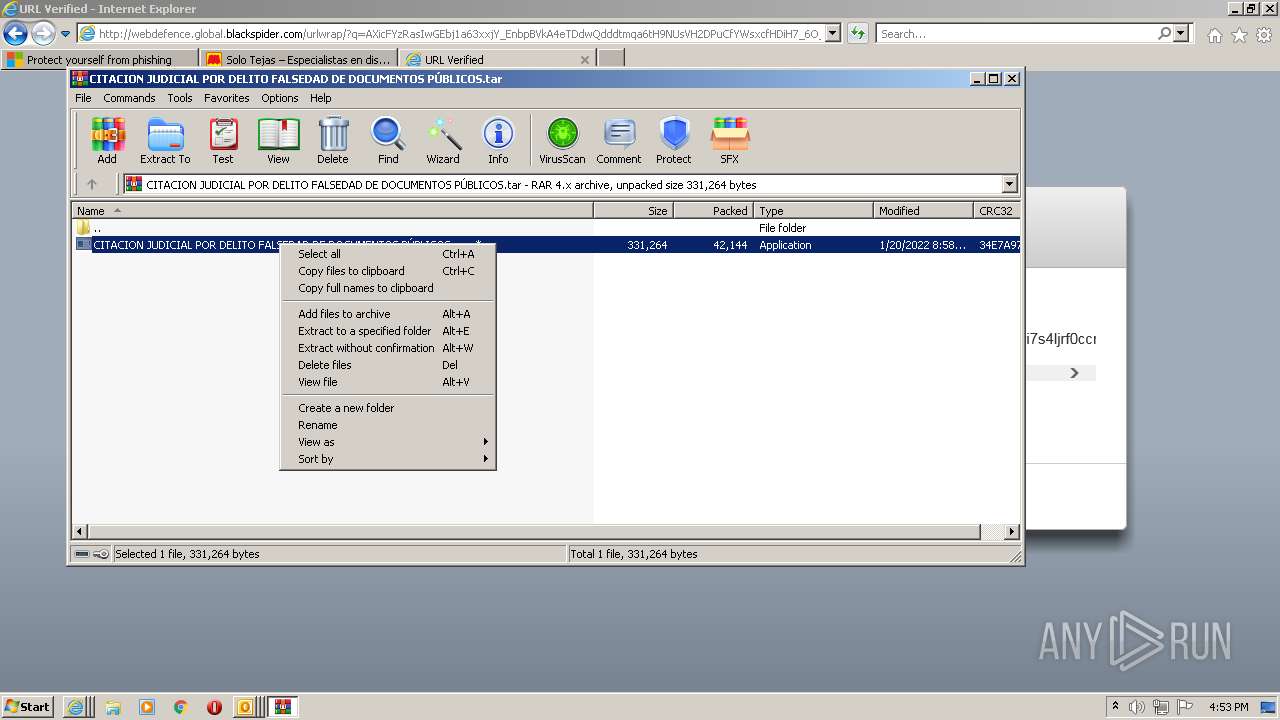
Task: Expand the View as submenu
Action: tap(388, 442)
